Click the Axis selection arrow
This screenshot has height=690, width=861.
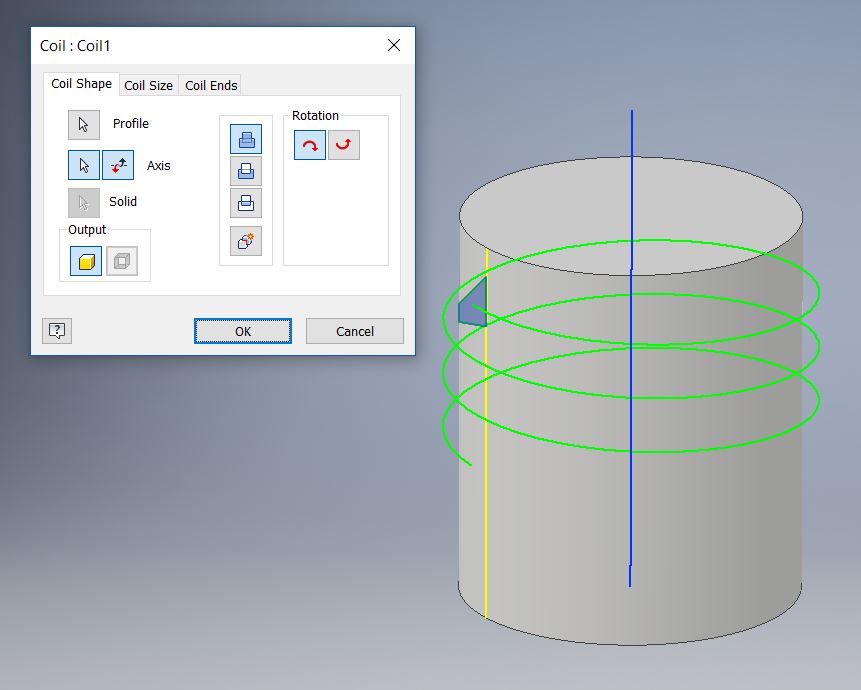(x=84, y=164)
